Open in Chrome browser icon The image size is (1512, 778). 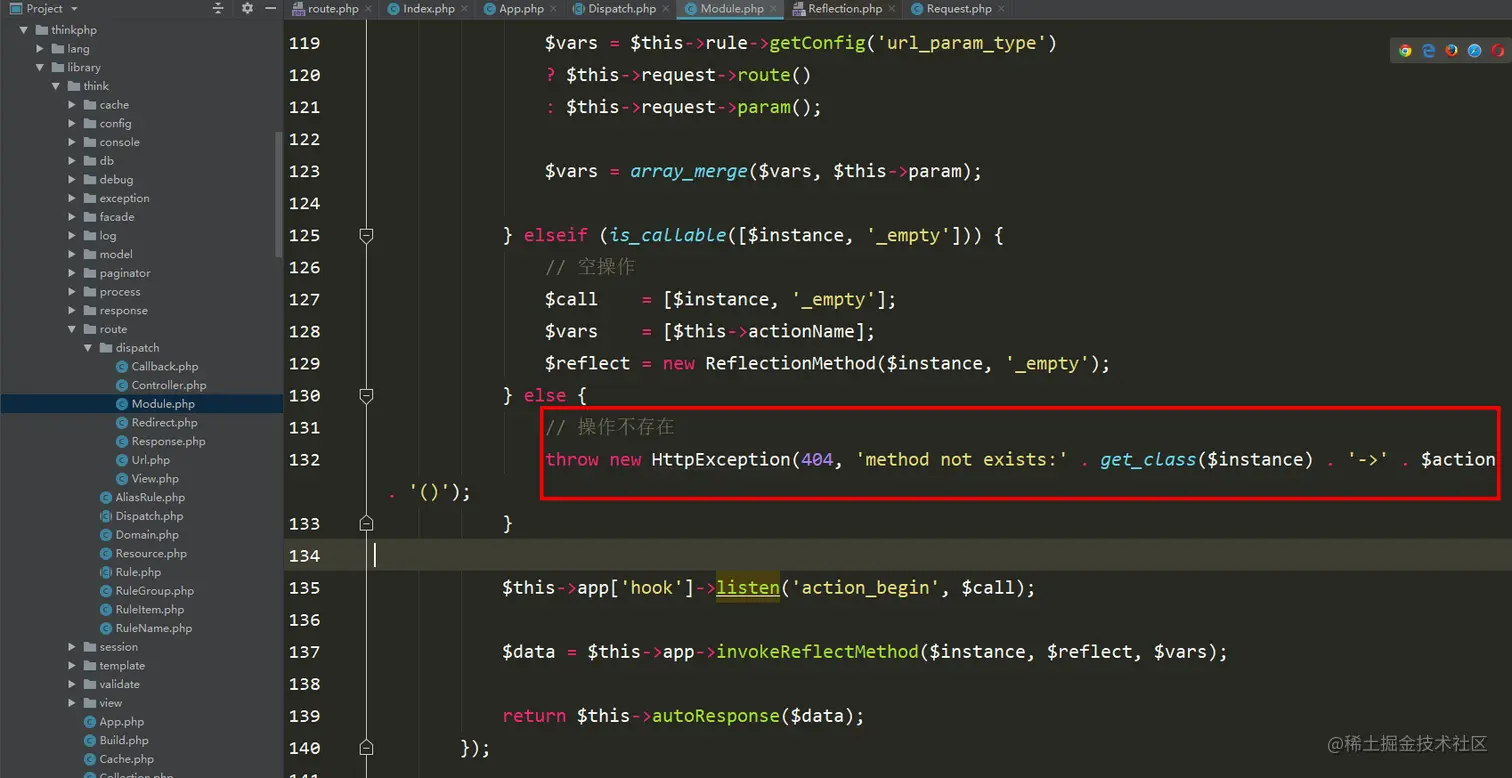(x=1405, y=50)
